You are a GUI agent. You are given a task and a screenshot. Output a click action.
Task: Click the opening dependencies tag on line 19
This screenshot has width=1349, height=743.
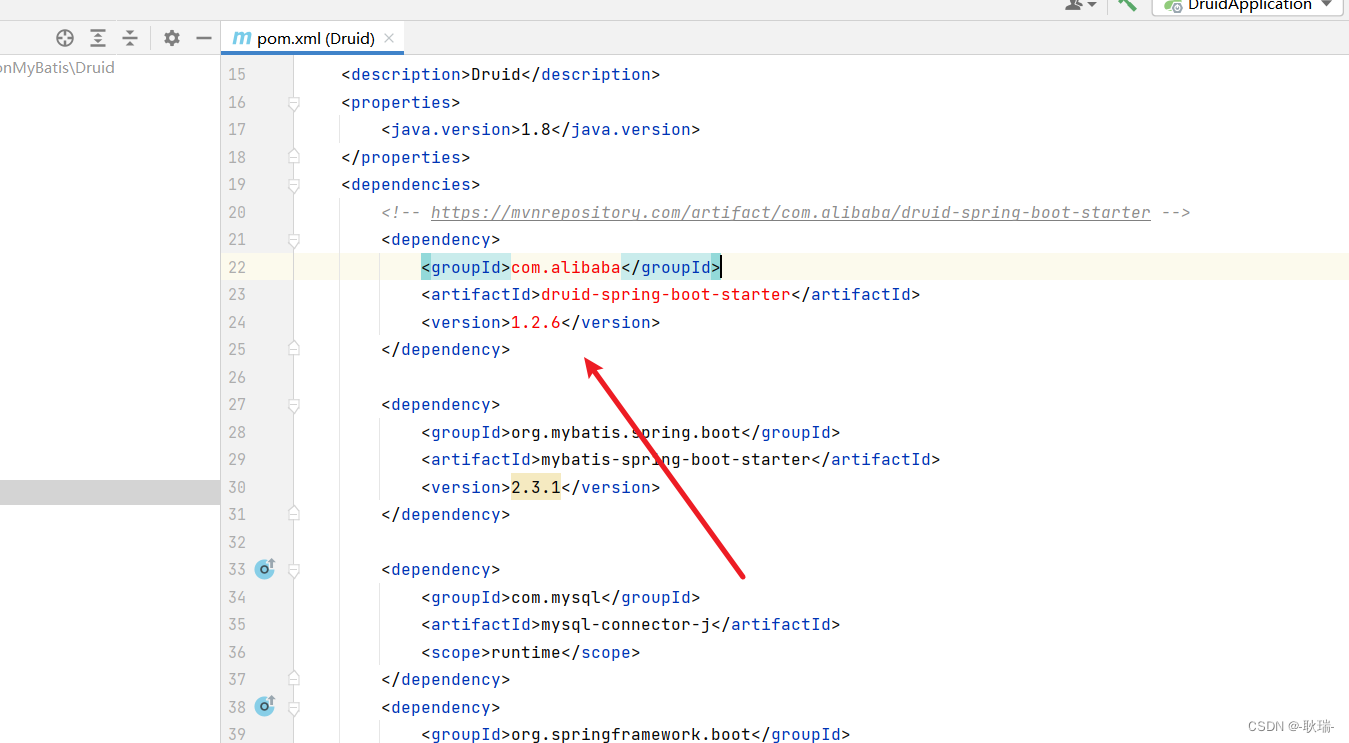411,184
